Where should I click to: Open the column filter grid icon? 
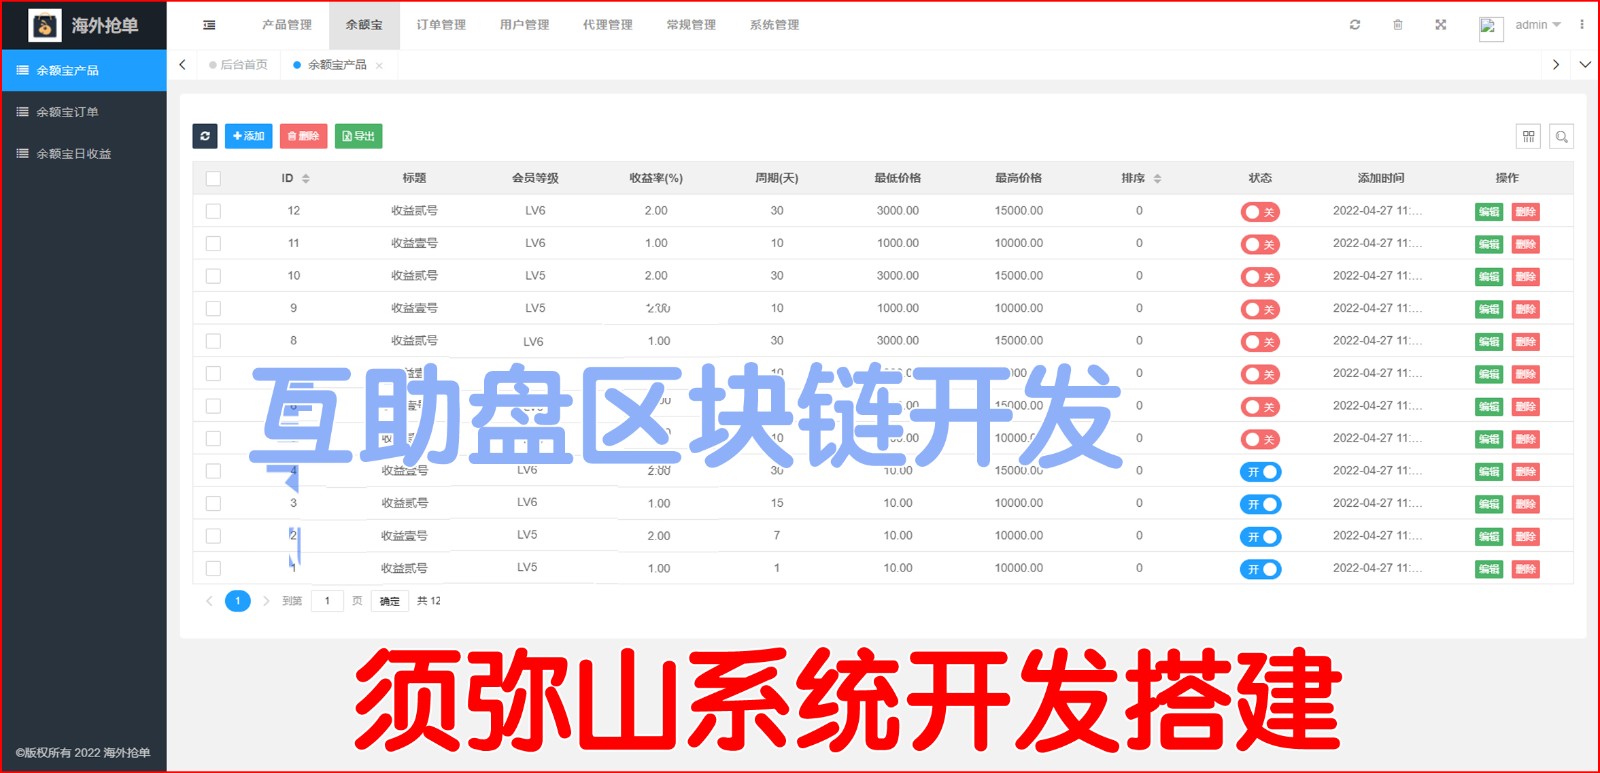[1528, 137]
